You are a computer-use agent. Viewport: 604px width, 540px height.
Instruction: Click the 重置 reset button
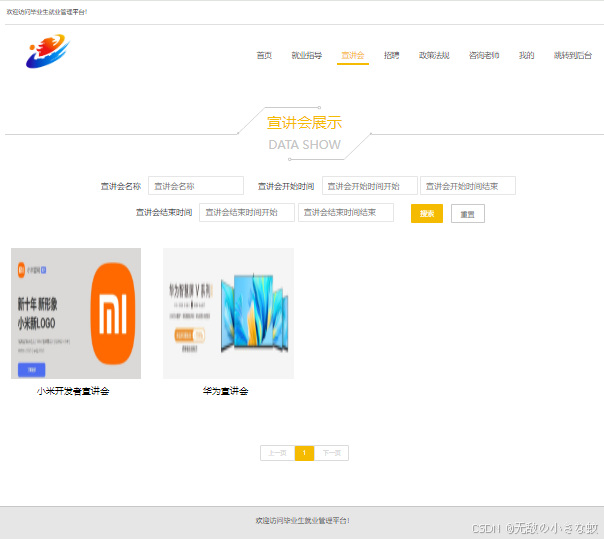click(x=468, y=214)
